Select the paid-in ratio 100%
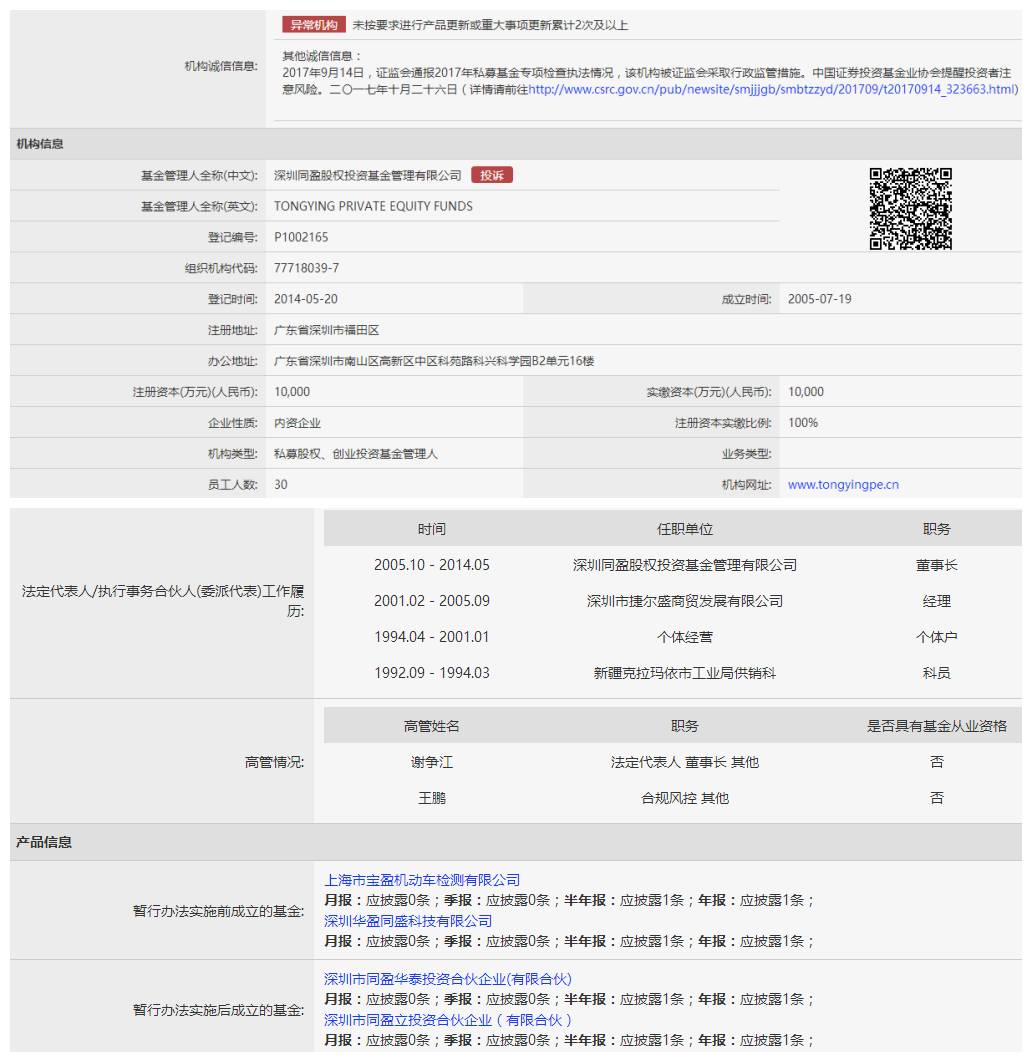The image size is (1032, 1062). click(803, 423)
